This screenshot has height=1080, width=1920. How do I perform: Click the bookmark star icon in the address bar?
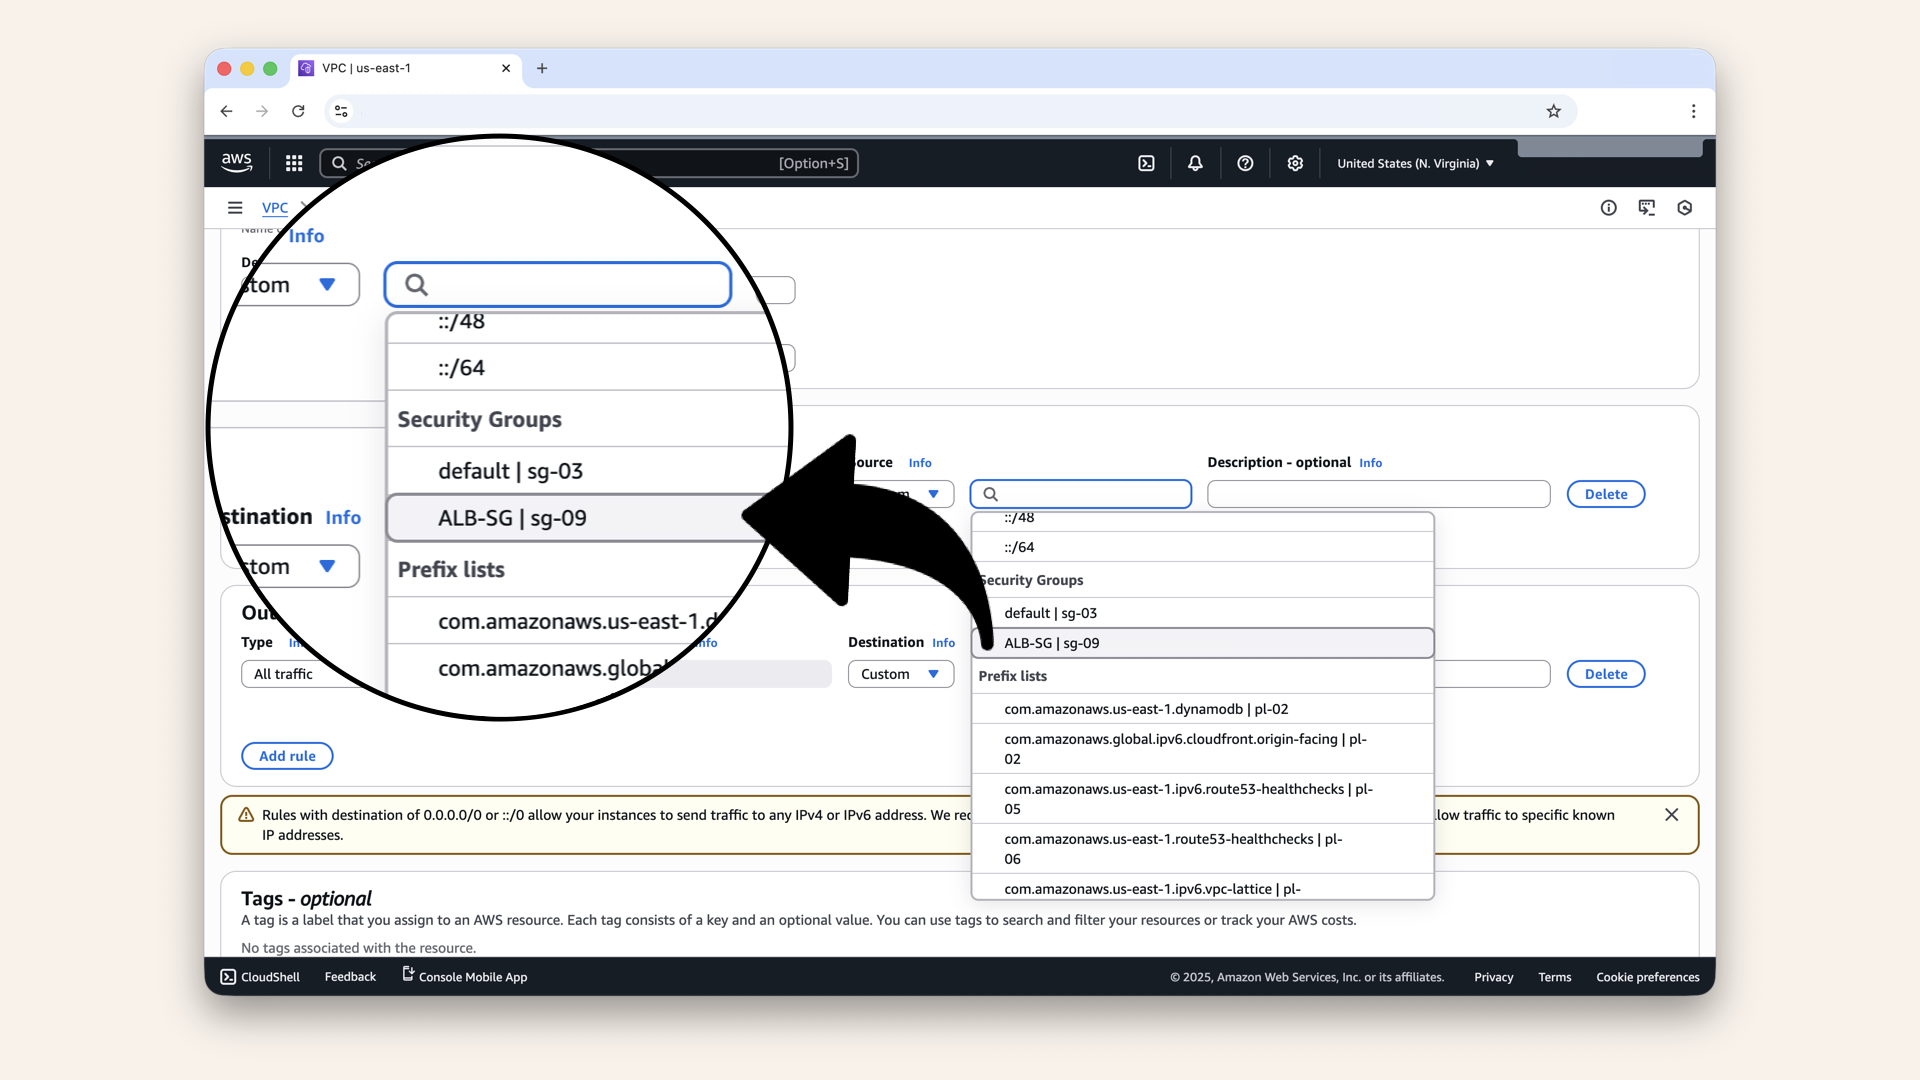pos(1554,111)
